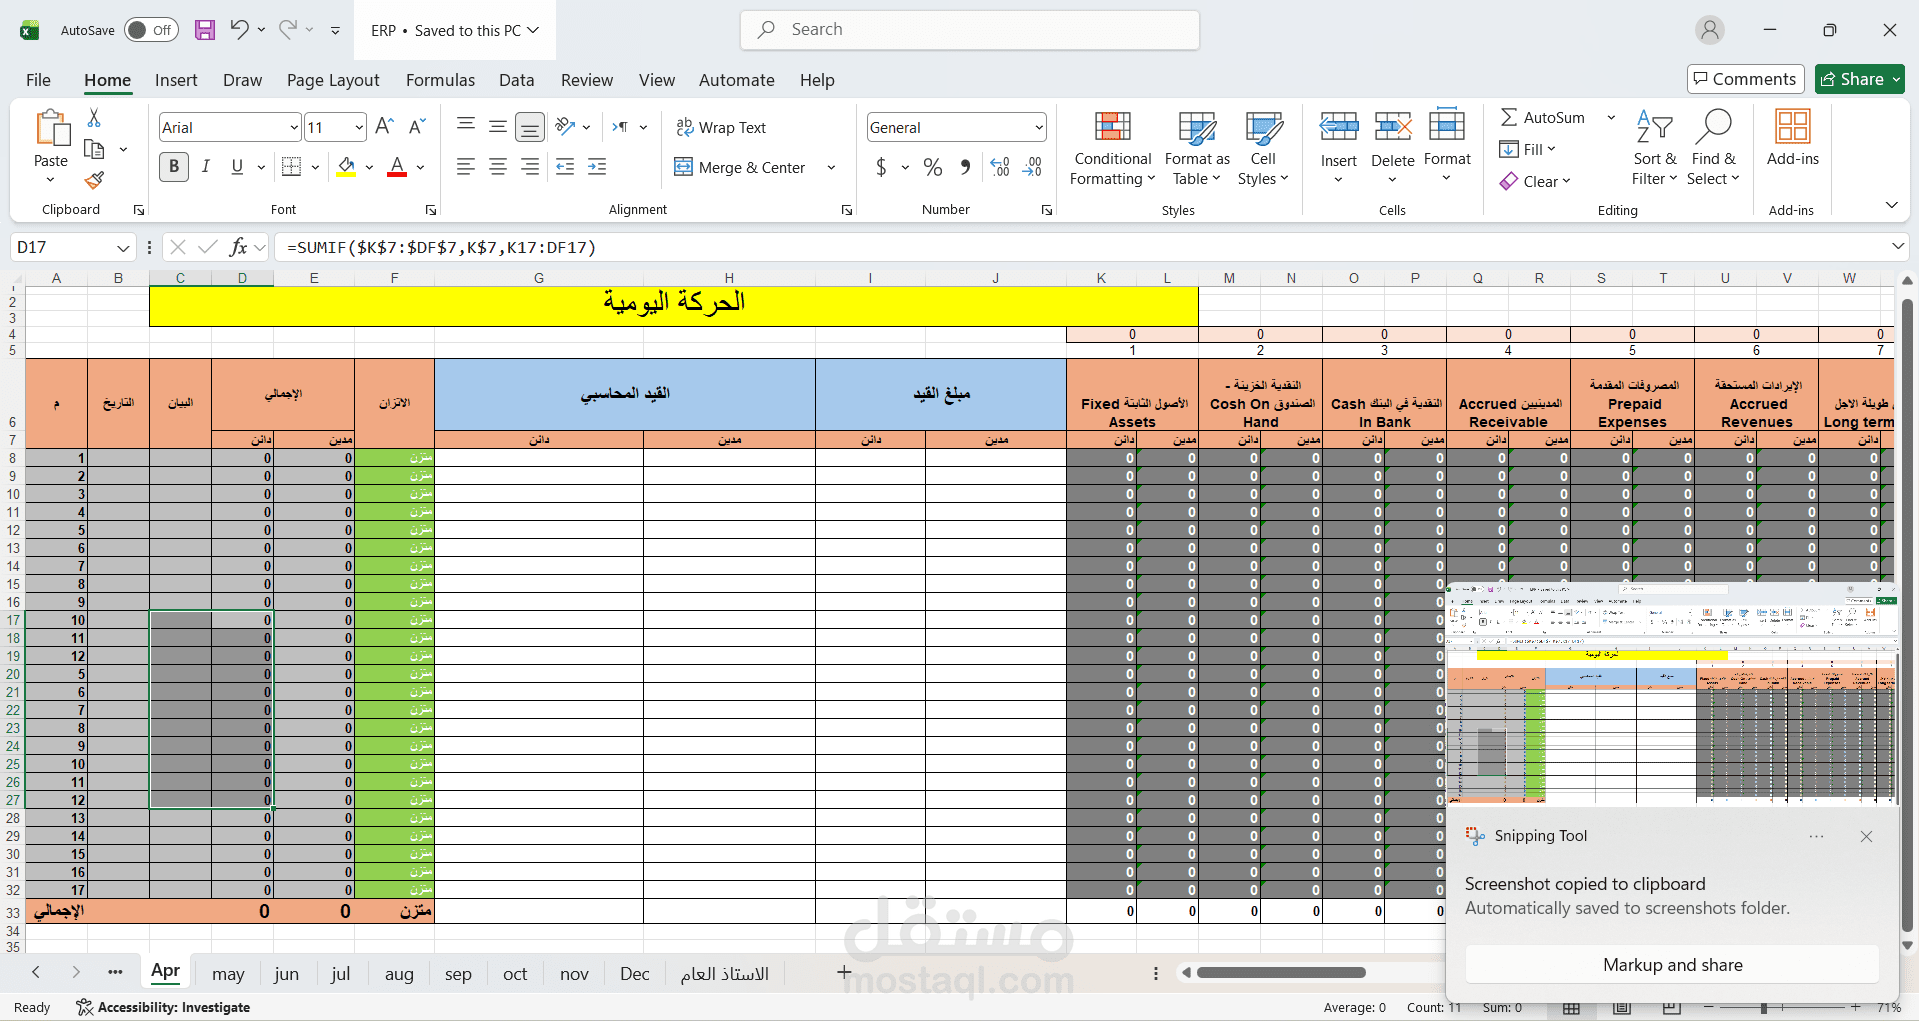Click in the Search box
This screenshot has height=1021, width=1919.
970,30
